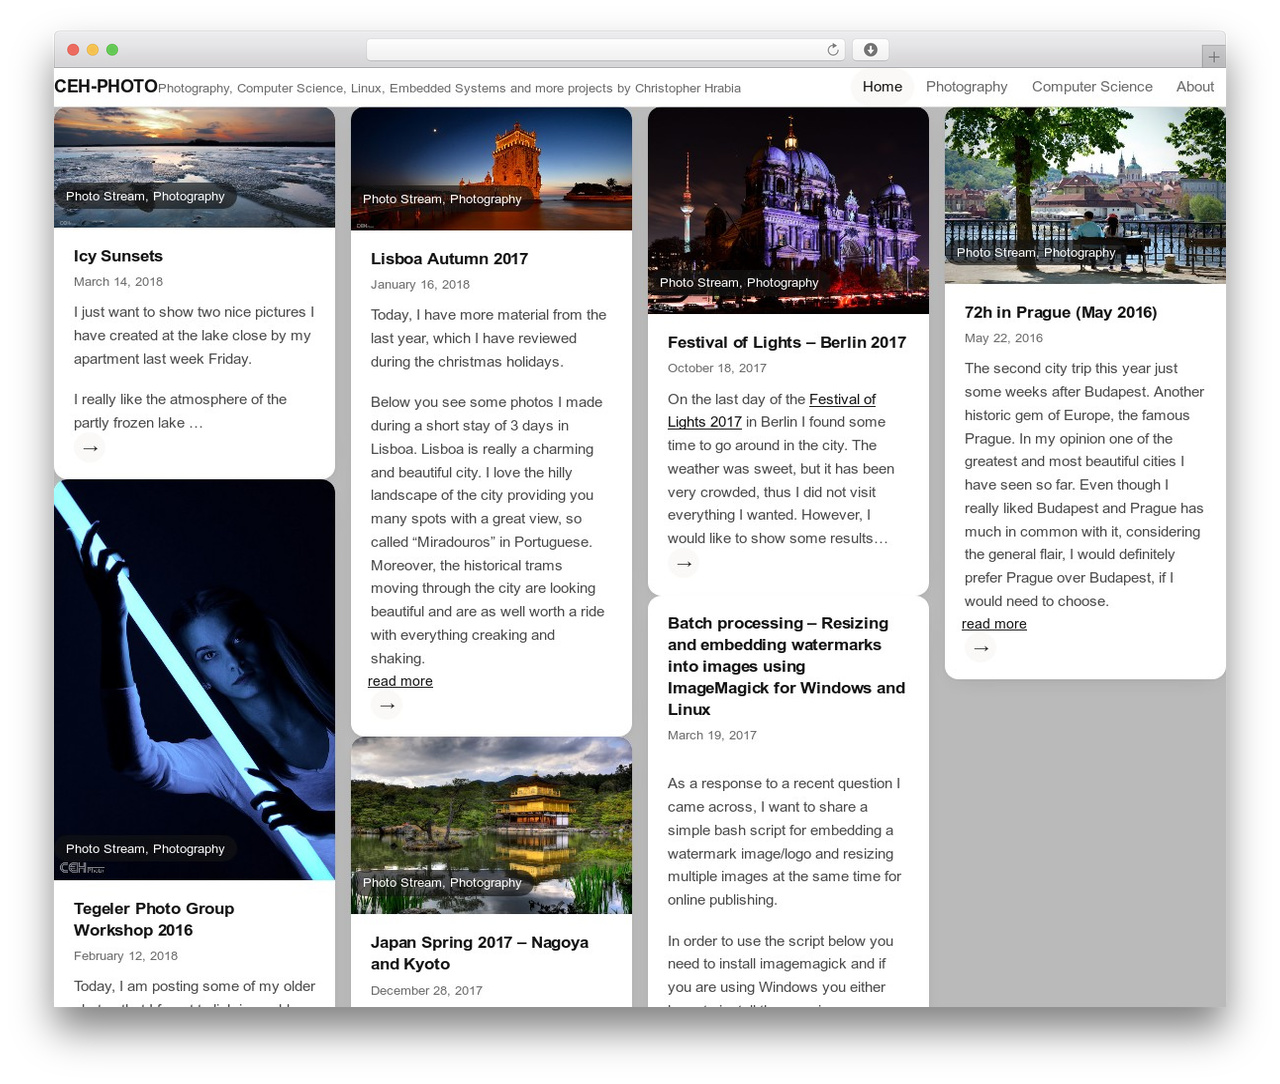The width and height of the screenshot is (1280, 1084).
Task: Click read more under the Prague excerpt
Action: point(994,624)
